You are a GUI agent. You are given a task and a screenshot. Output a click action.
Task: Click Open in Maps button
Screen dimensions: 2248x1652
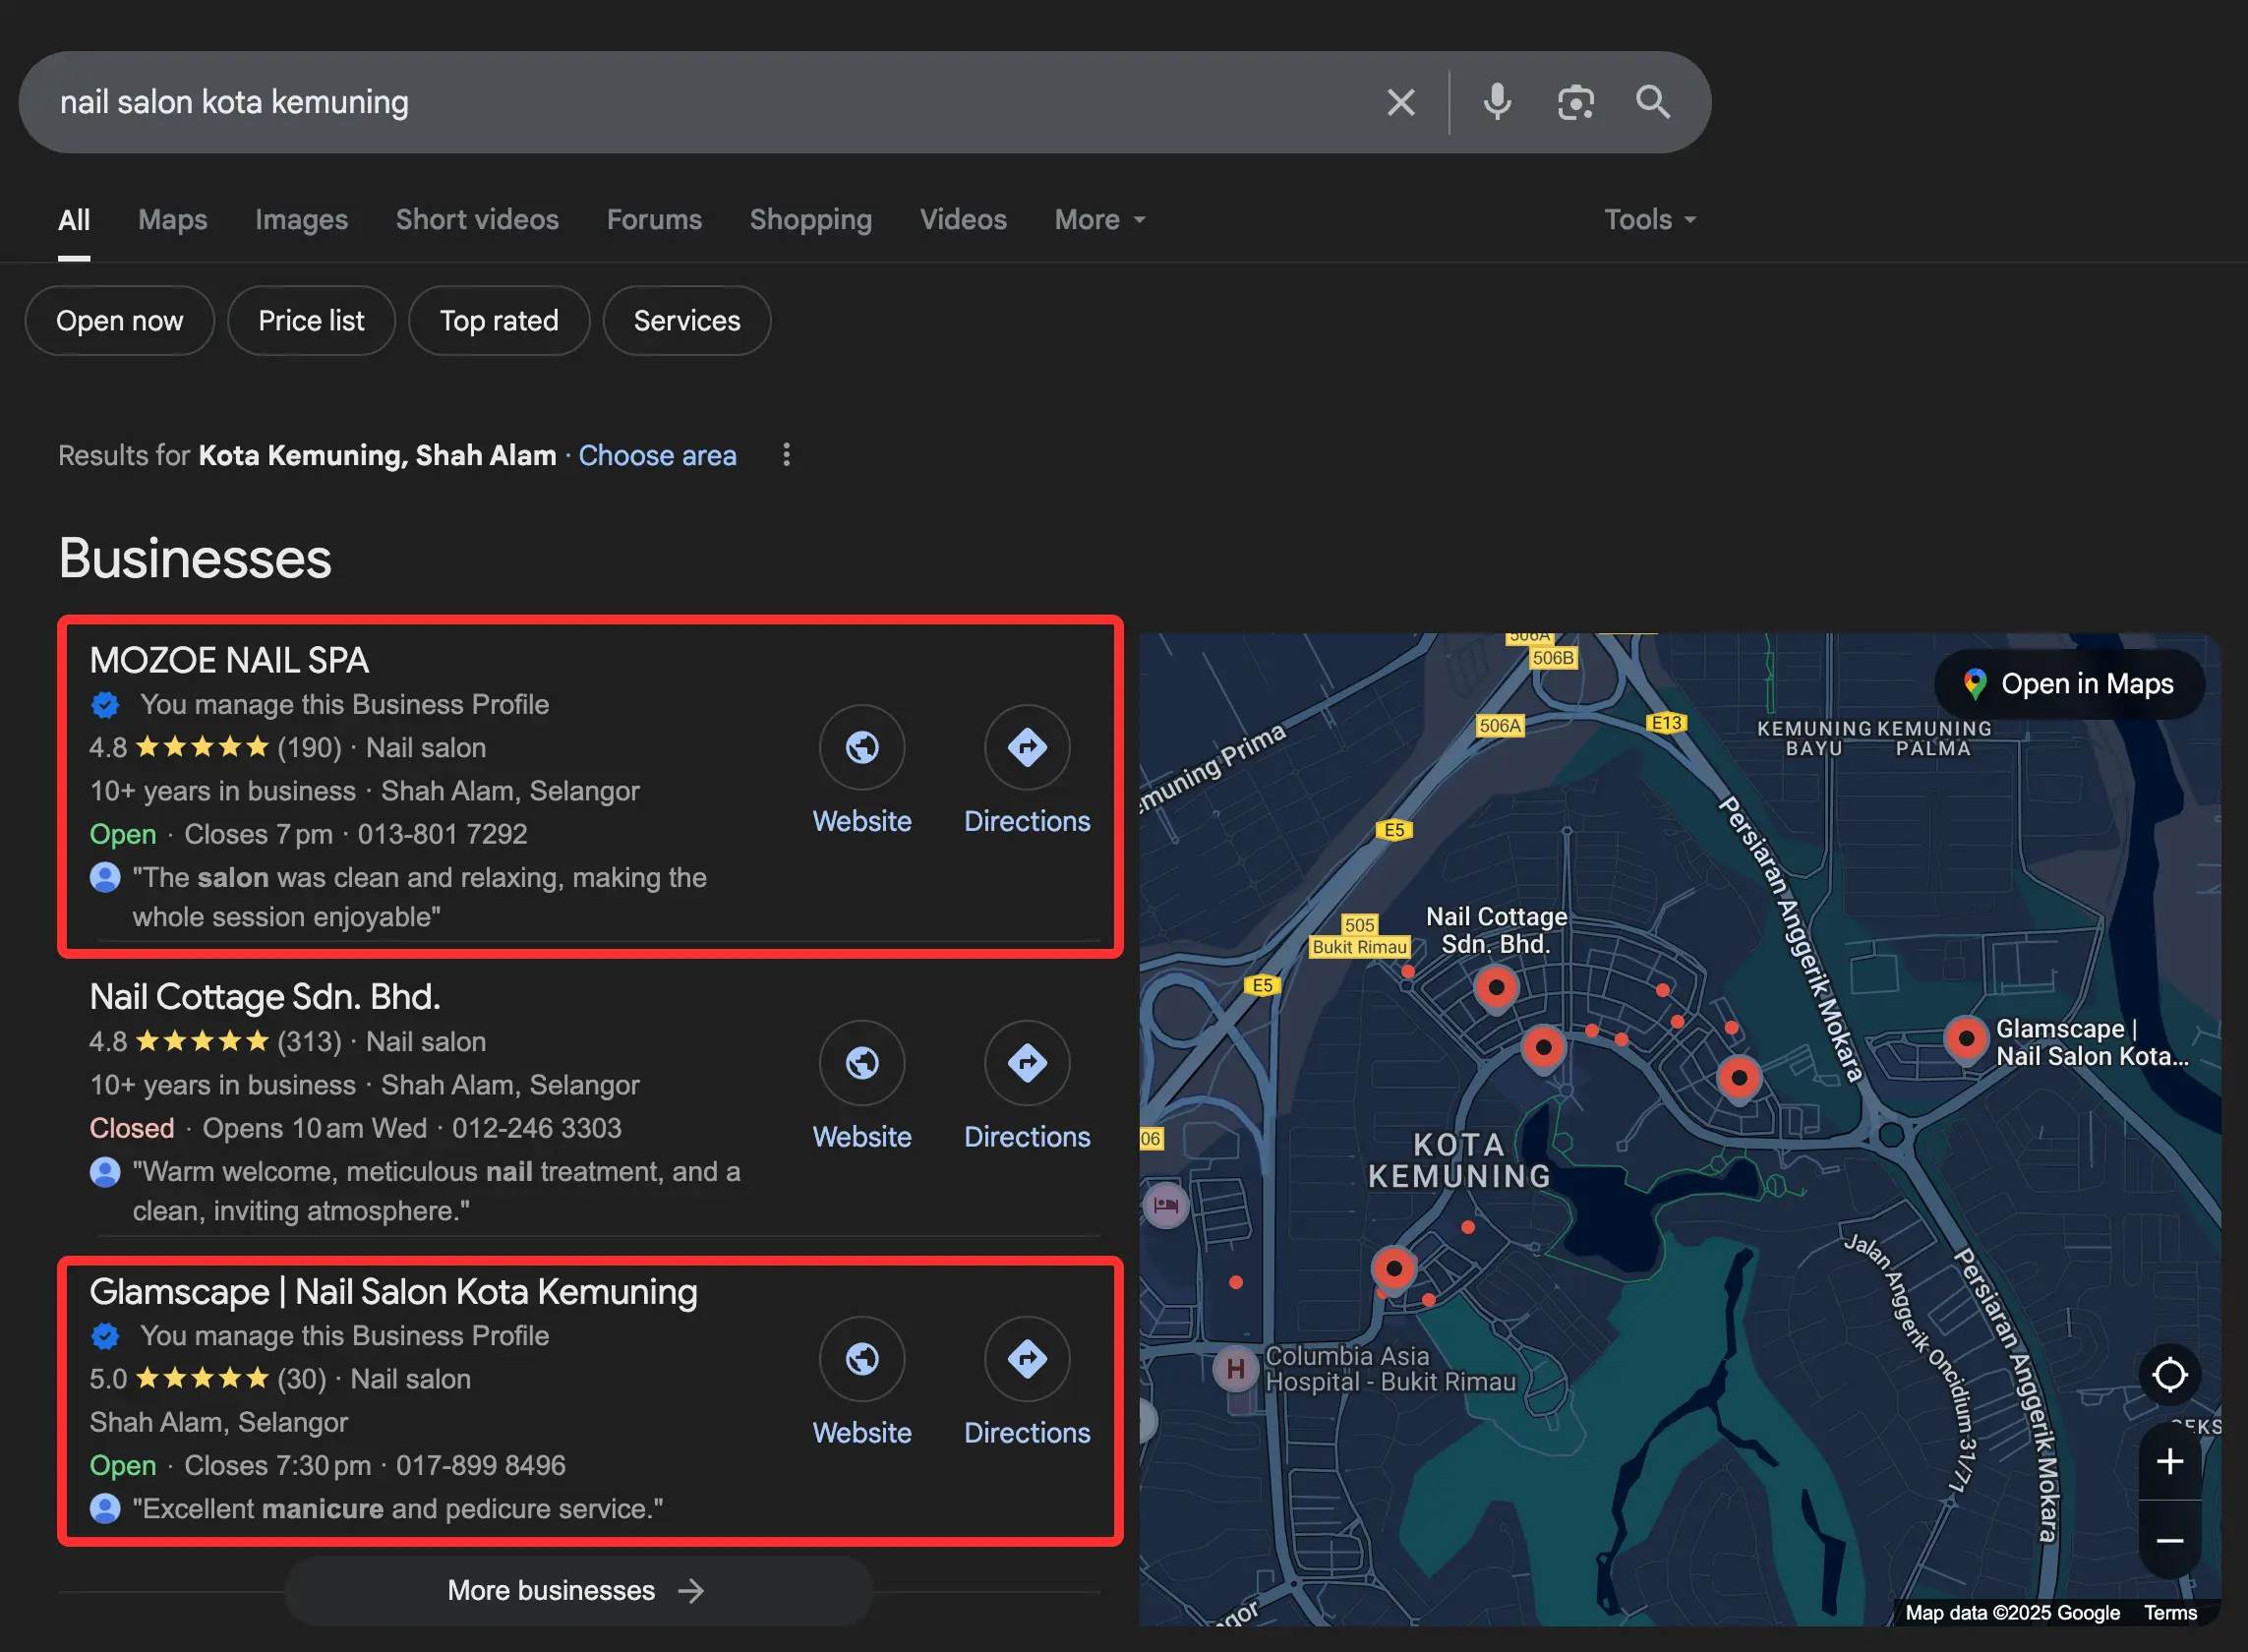tap(2069, 684)
